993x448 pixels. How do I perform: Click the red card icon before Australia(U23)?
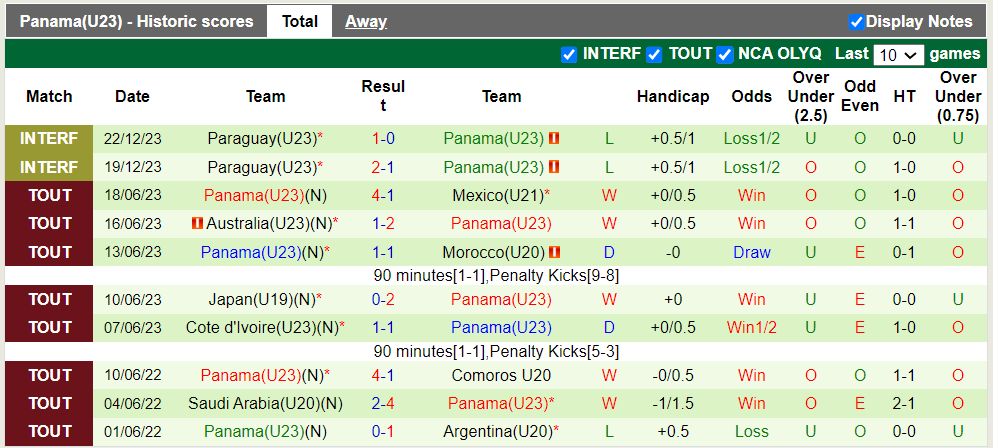click(197, 223)
